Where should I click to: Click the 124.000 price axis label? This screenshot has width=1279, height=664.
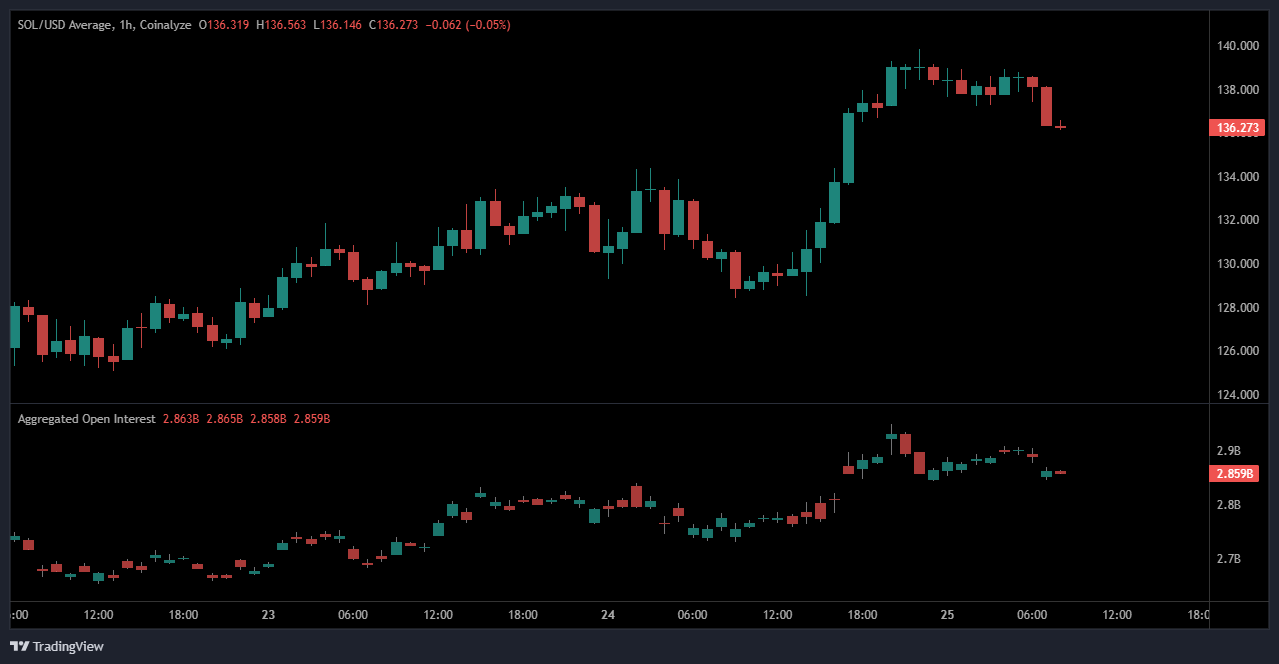(x=1238, y=395)
